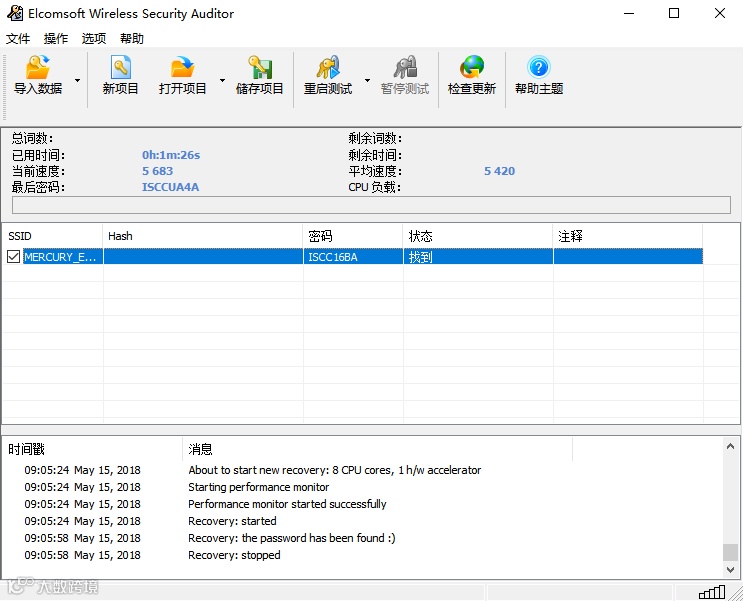Click the 找到 status cell

coord(478,257)
